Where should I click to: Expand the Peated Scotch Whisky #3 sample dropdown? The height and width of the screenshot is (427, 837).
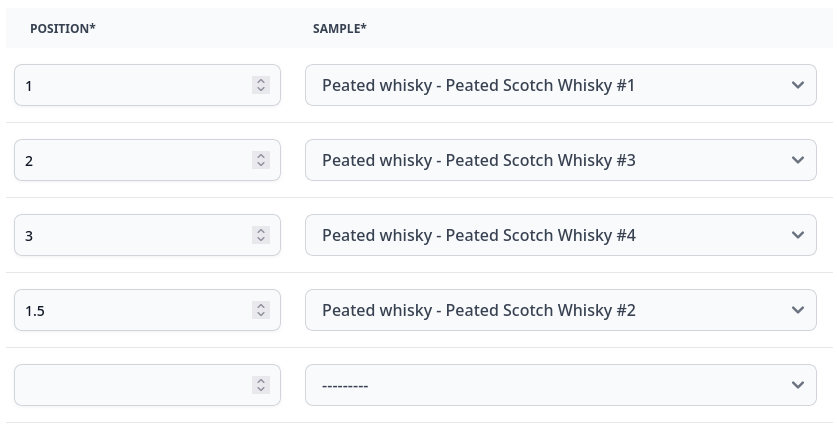560,161
